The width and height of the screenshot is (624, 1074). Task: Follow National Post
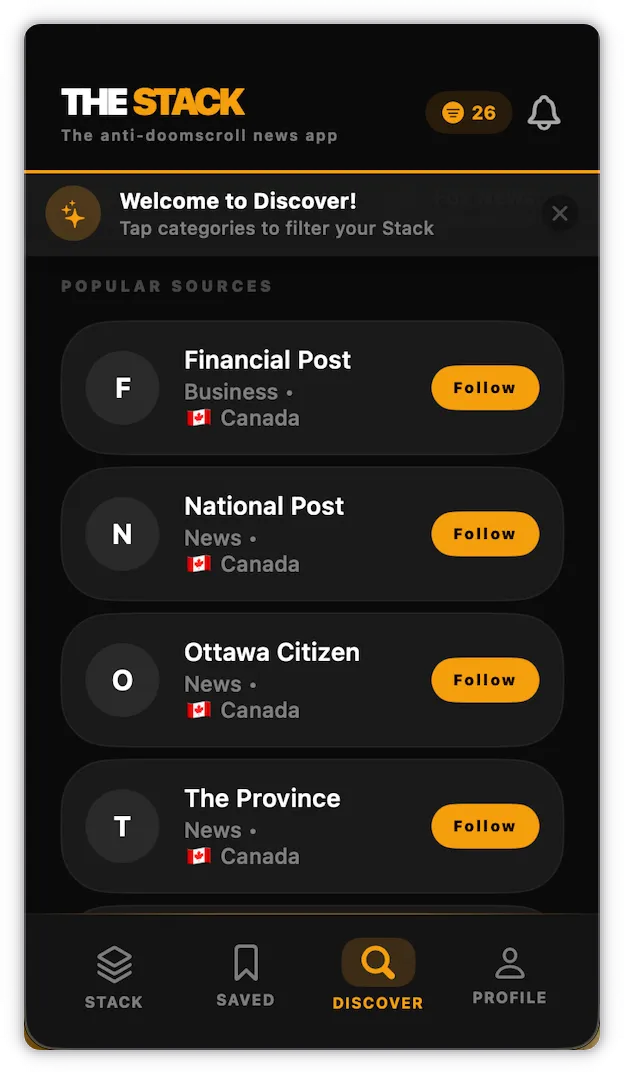coord(485,534)
